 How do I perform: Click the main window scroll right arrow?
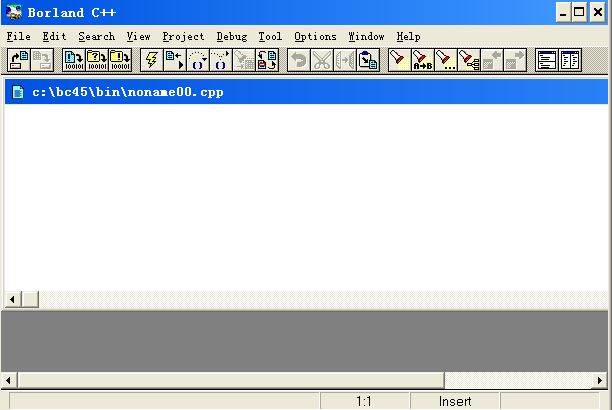600,380
